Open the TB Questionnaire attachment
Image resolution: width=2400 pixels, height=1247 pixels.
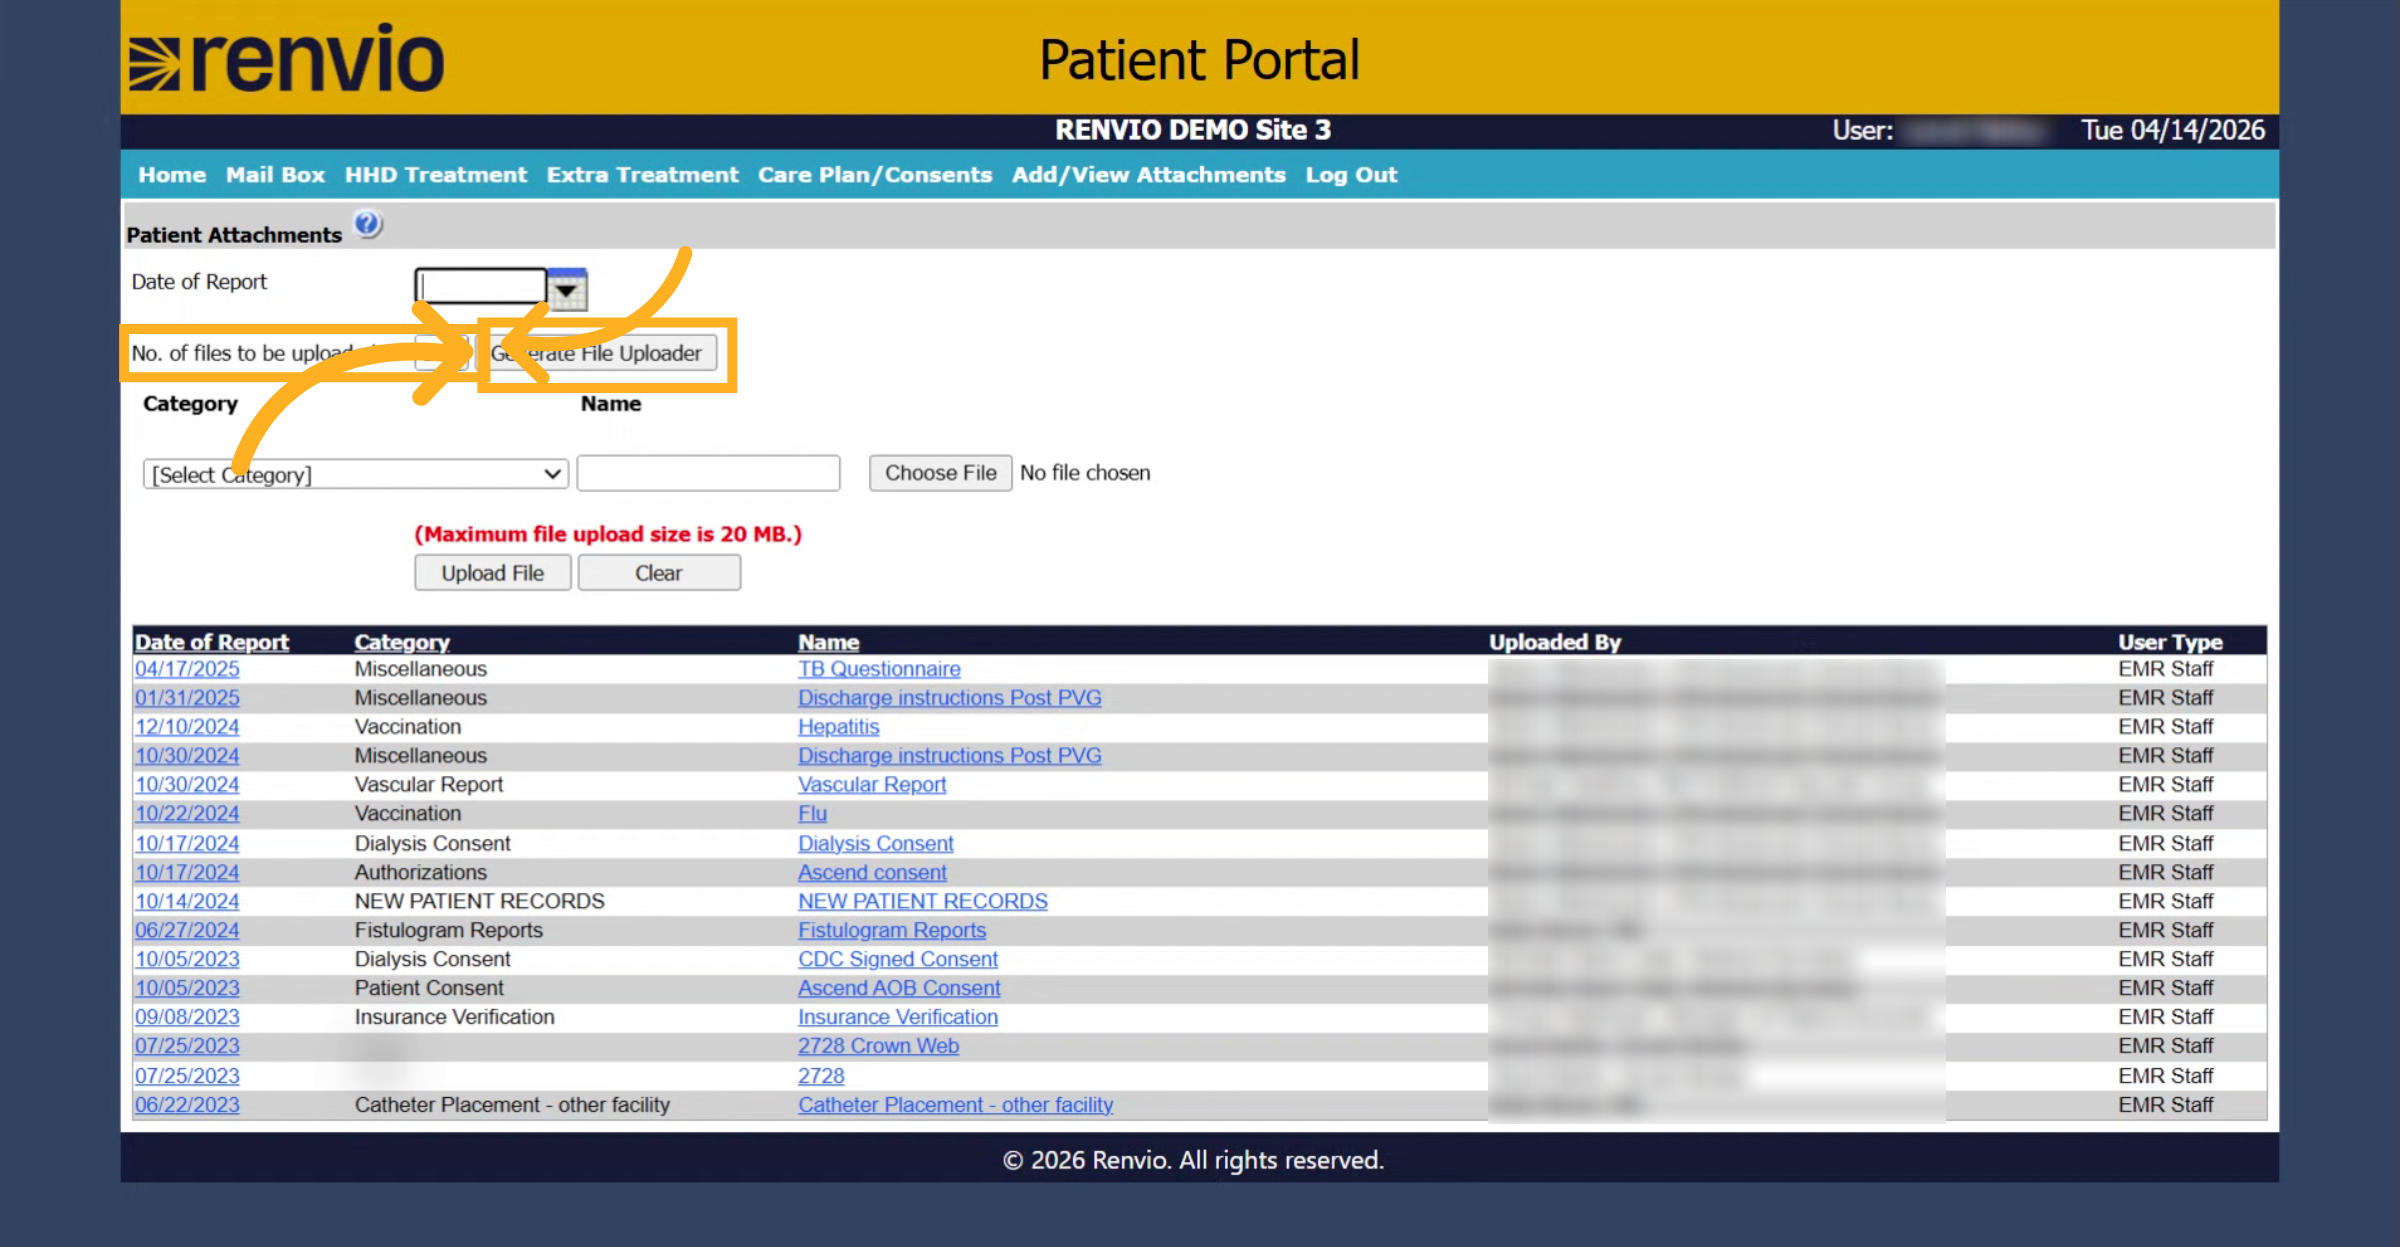[x=879, y=669]
